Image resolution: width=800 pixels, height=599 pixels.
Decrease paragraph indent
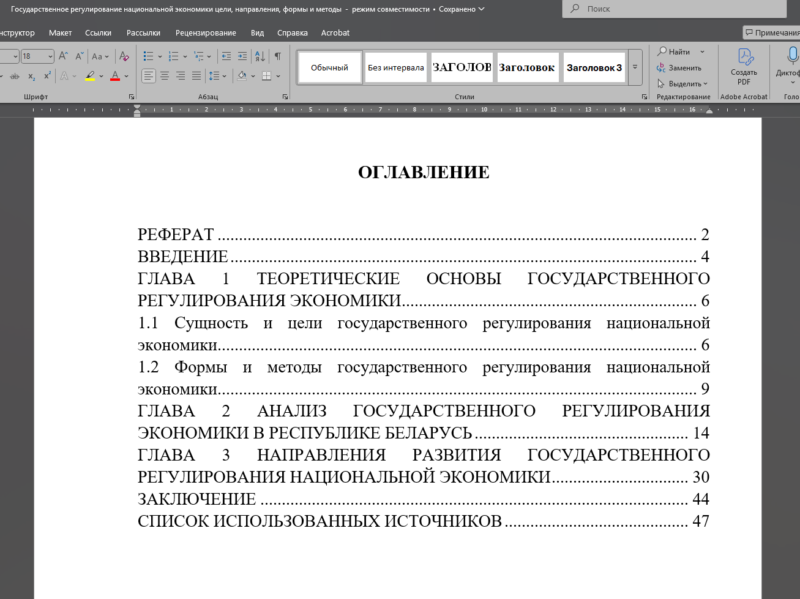(x=226, y=56)
